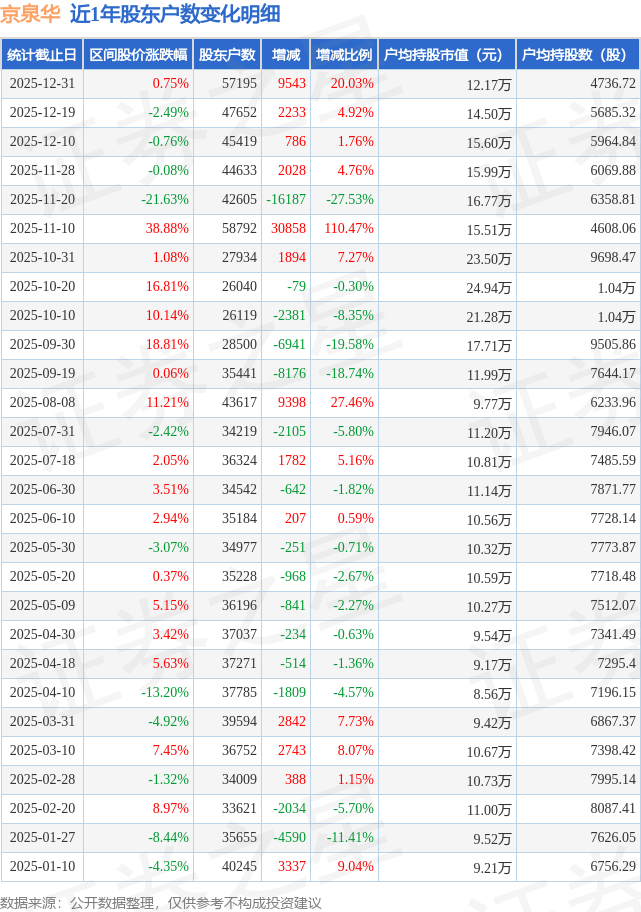Click the 区间股价涨跌幅 column header
The image size is (641, 912).
(x=138, y=55)
